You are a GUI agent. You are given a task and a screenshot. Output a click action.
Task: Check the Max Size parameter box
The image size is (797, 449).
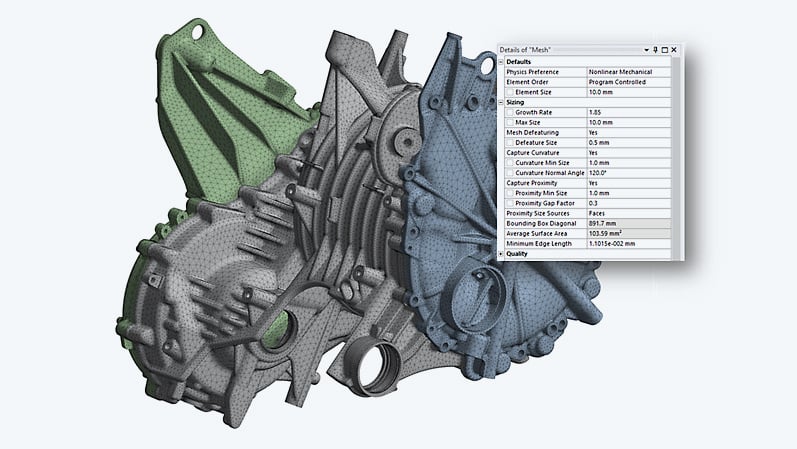(509, 122)
